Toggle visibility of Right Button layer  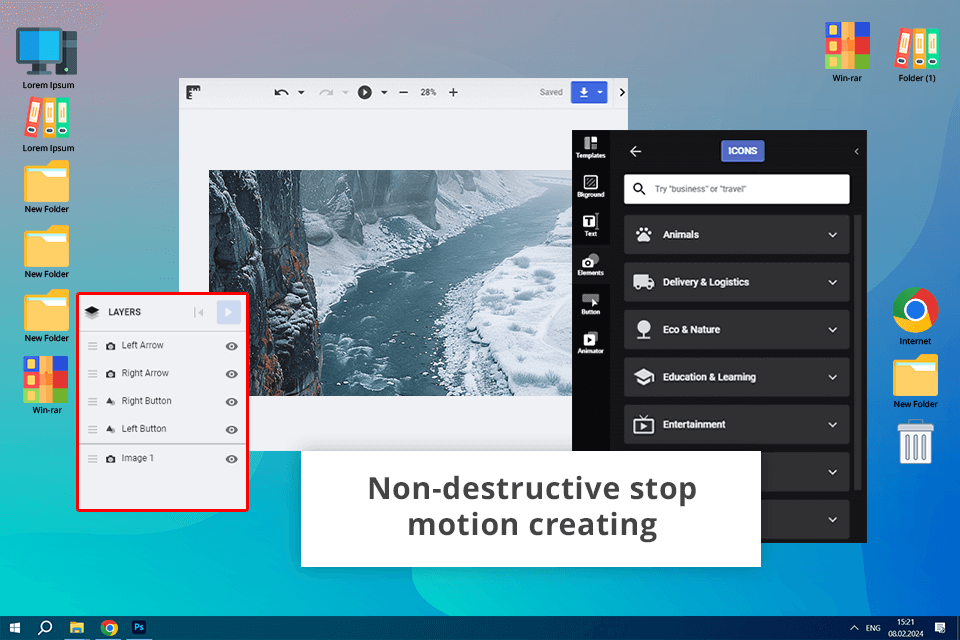[231, 402]
